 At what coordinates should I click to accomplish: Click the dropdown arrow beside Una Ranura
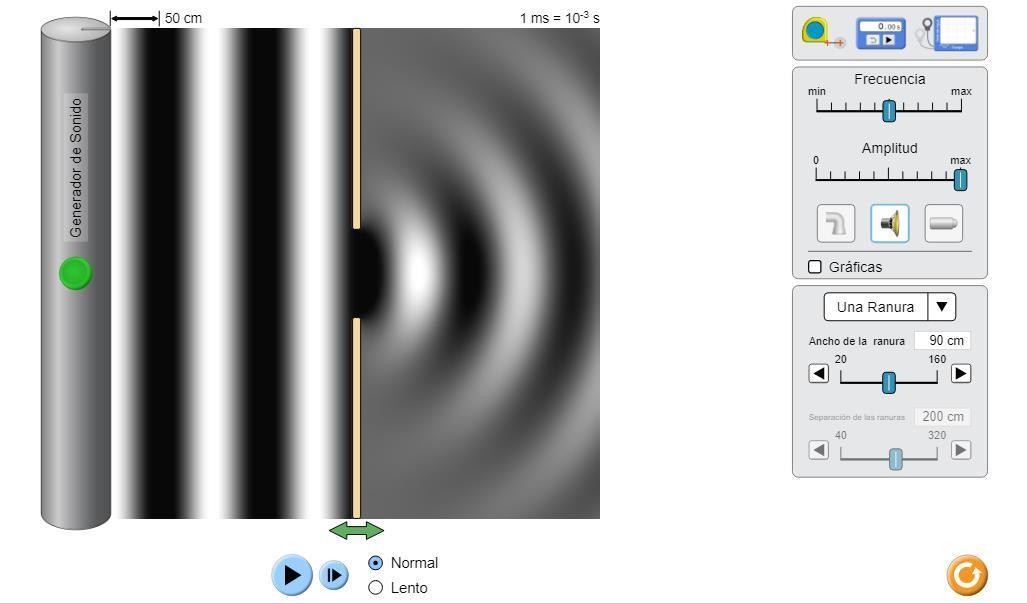(942, 307)
